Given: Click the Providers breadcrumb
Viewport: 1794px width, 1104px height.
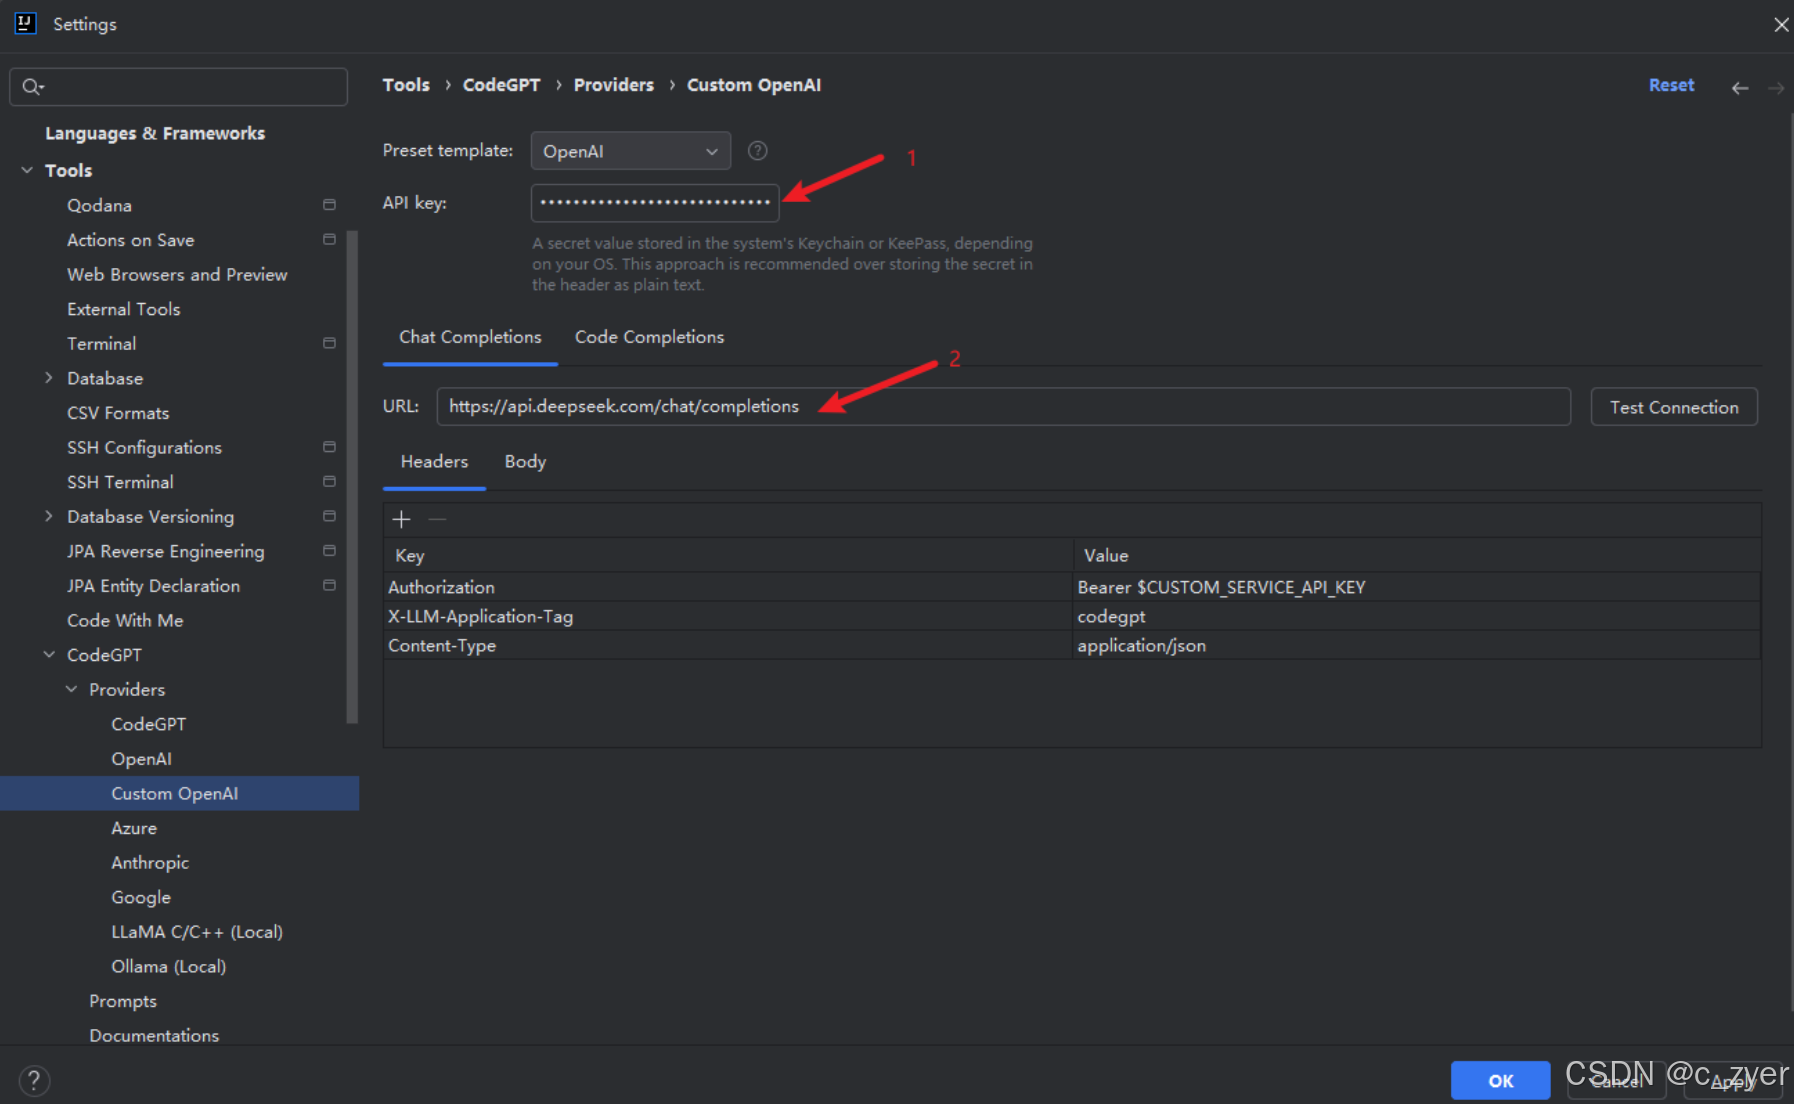Looking at the screenshot, I should tap(613, 85).
